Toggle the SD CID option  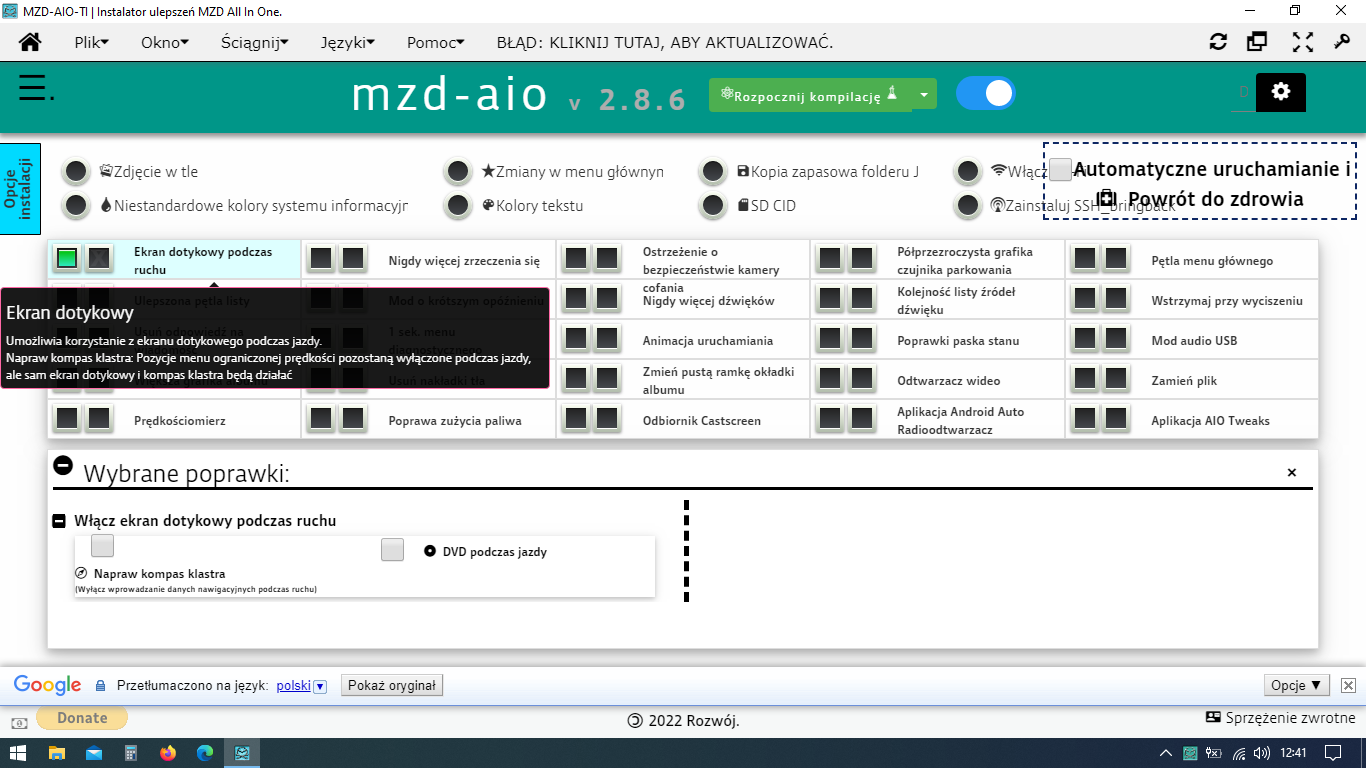pos(713,206)
